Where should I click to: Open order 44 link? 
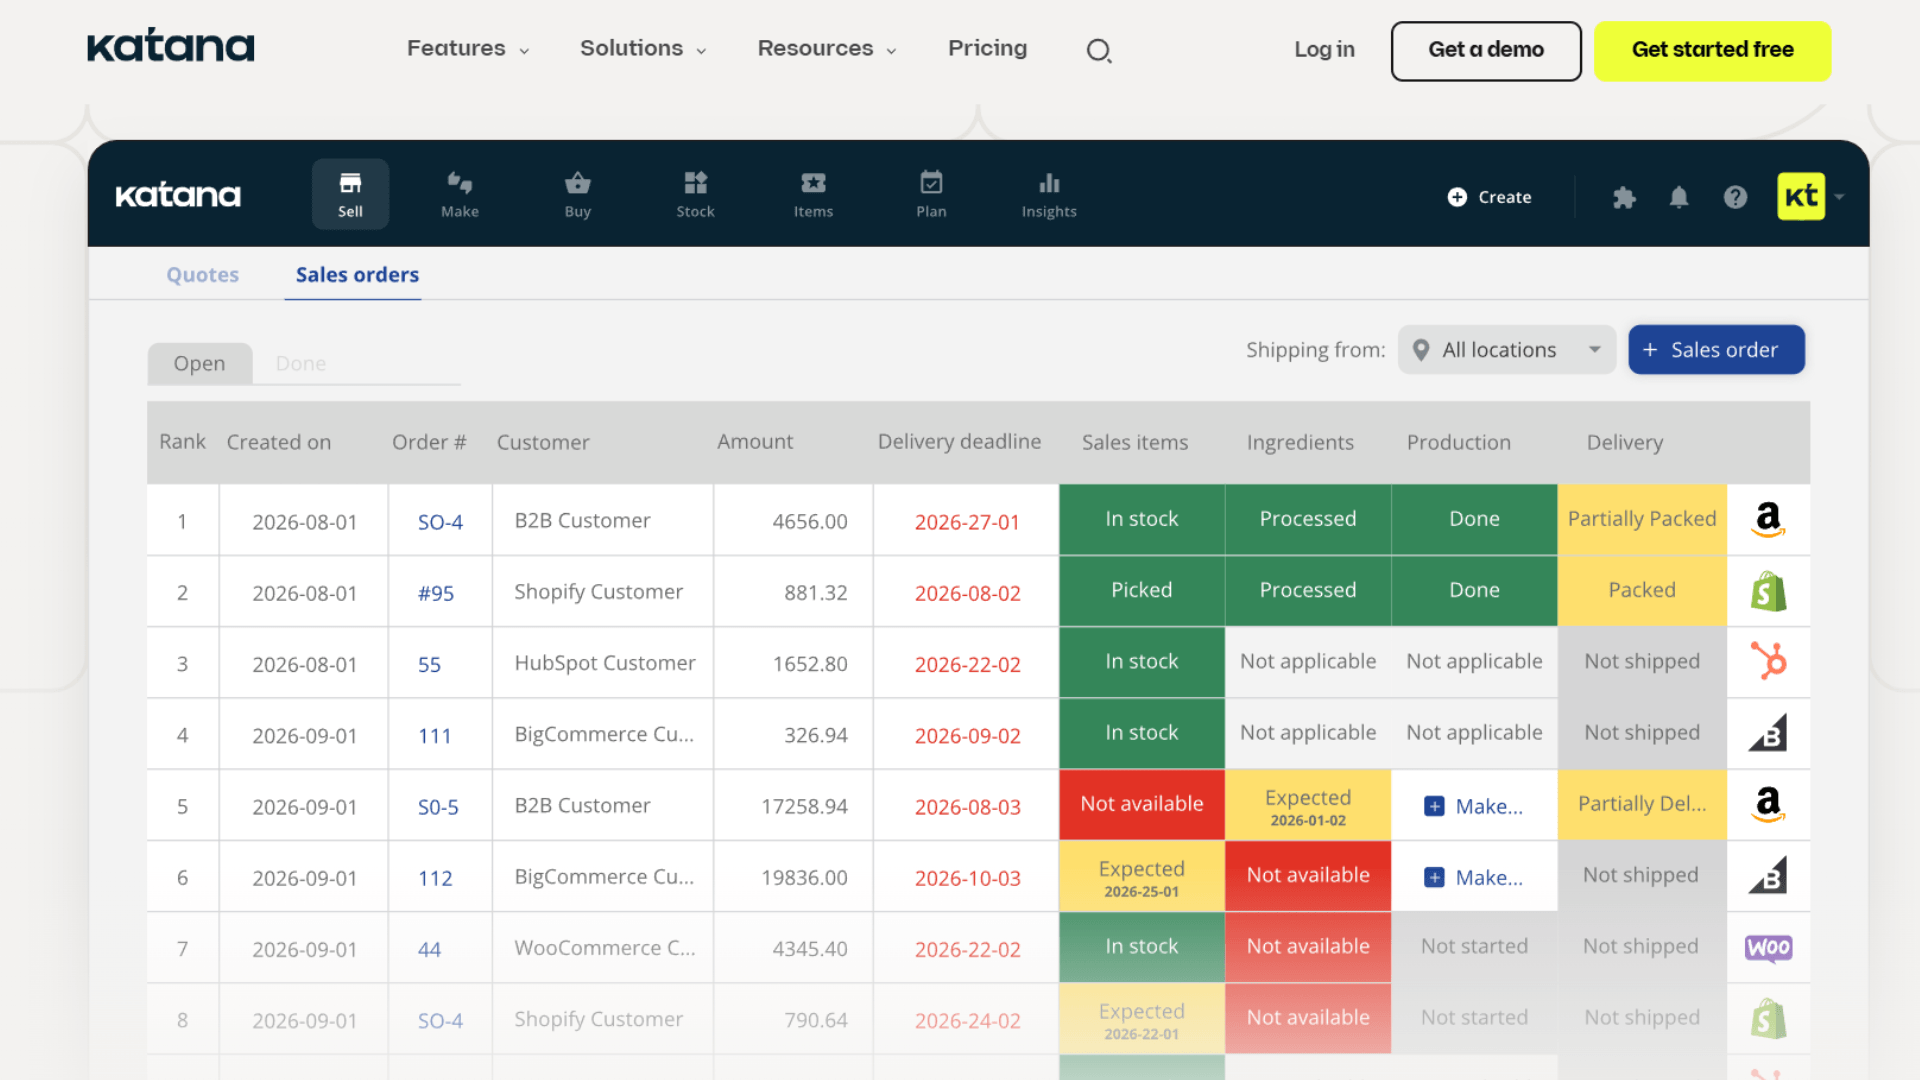[429, 949]
